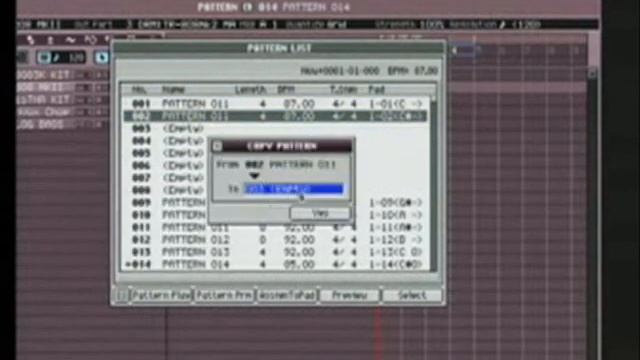Click the PATTERN LIST title bar
This screenshot has height=360, width=640.
[x=279, y=48]
